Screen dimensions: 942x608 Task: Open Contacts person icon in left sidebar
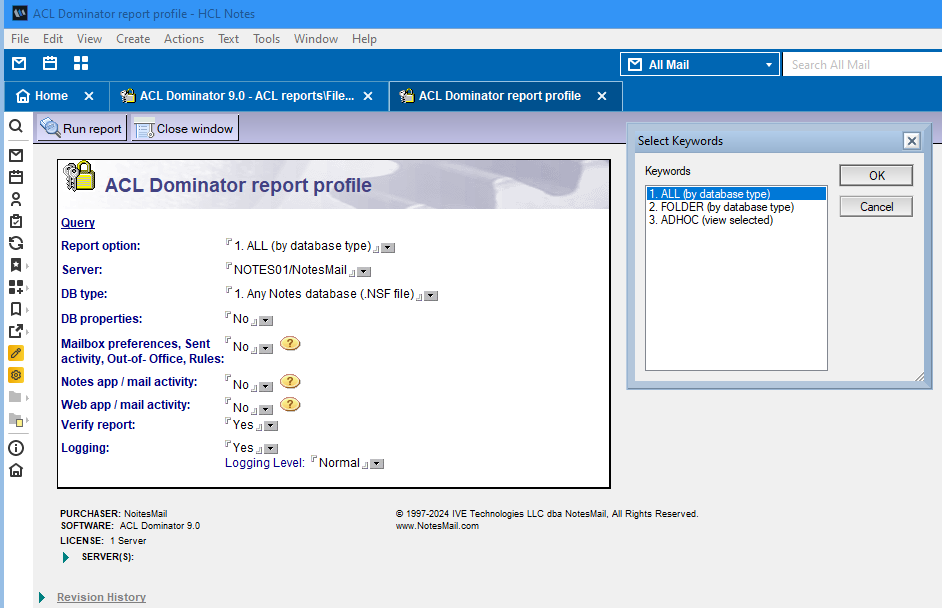click(x=16, y=199)
